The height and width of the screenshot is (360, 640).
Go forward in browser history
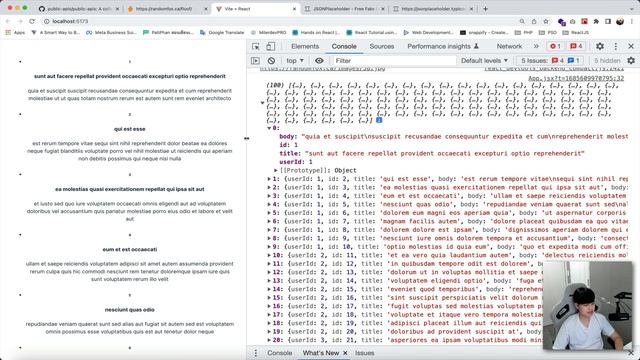point(20,21)
